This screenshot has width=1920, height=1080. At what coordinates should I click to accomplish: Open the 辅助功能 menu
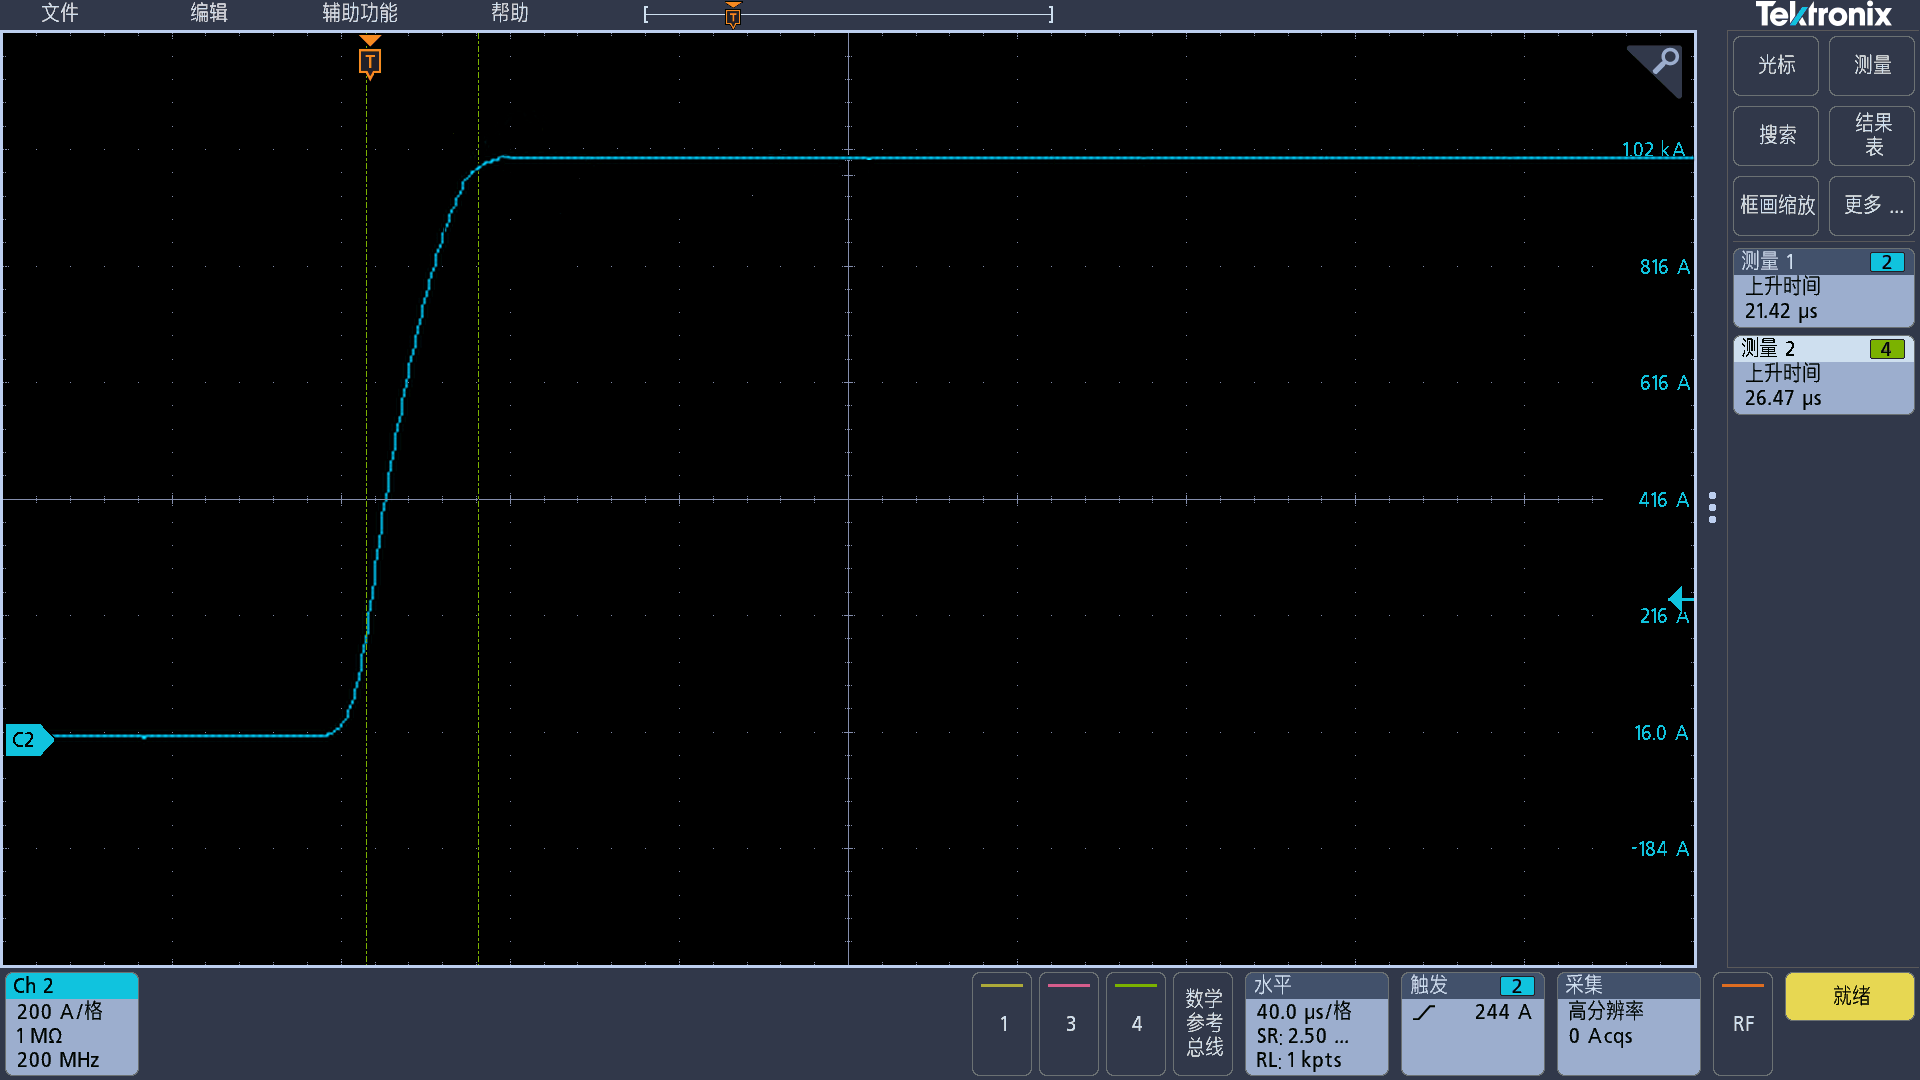(360, 13)
